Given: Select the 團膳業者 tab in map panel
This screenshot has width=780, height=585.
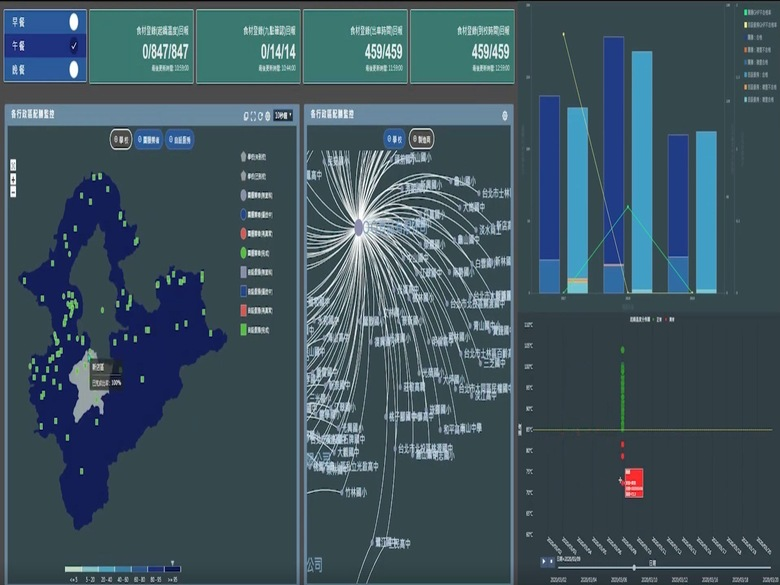Looking at the screenshot, I should coord(148,139).
